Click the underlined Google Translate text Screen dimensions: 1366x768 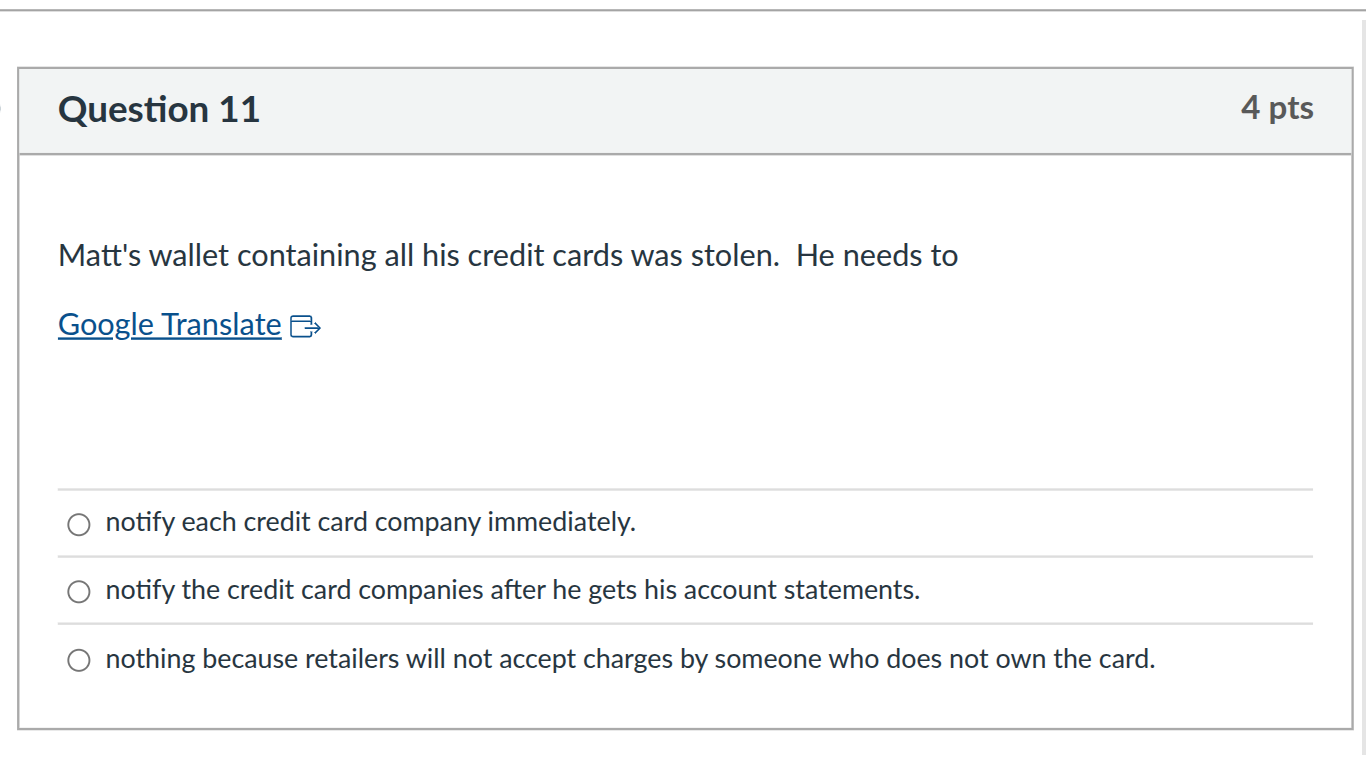coord(168,324)
